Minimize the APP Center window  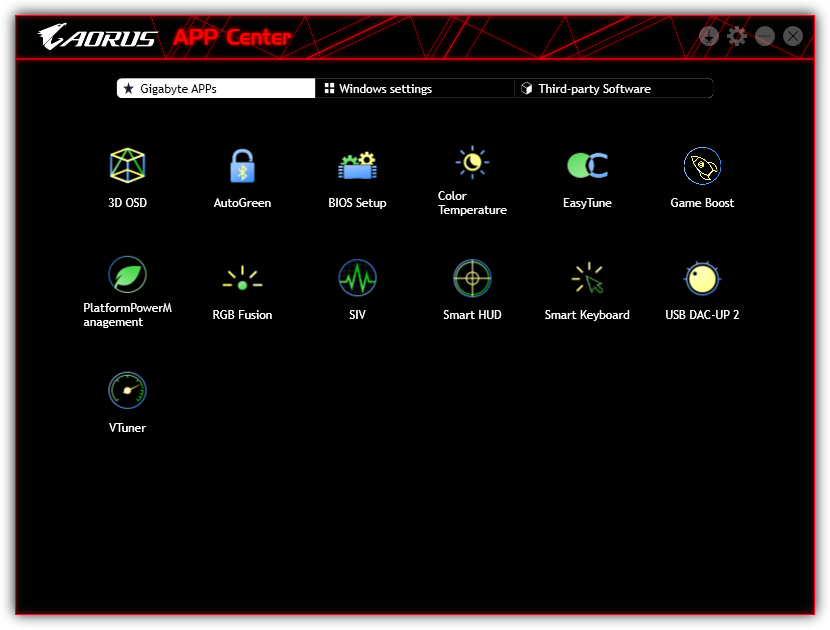tap(765, 36)
